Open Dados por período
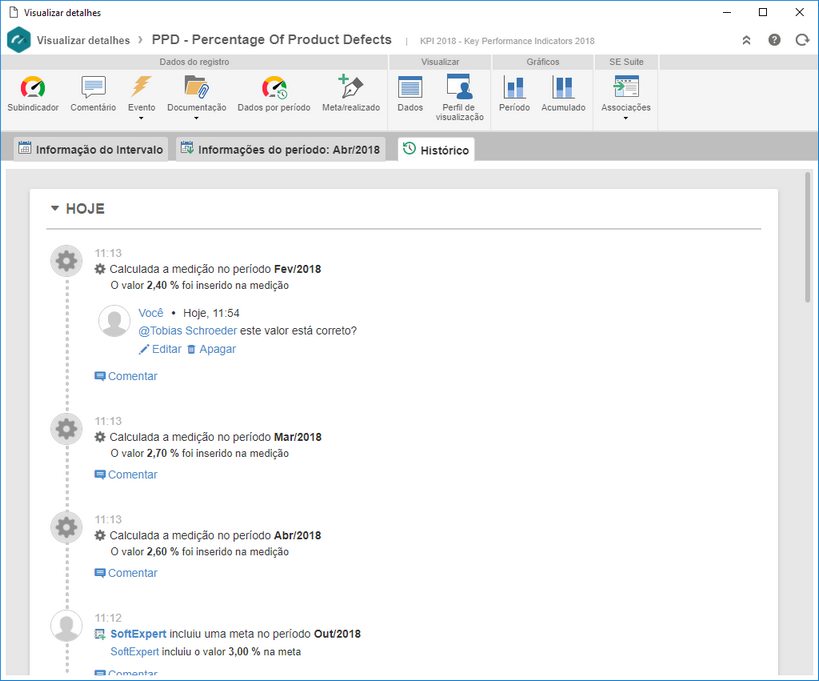The image size is (819, 681). [274, 94]
